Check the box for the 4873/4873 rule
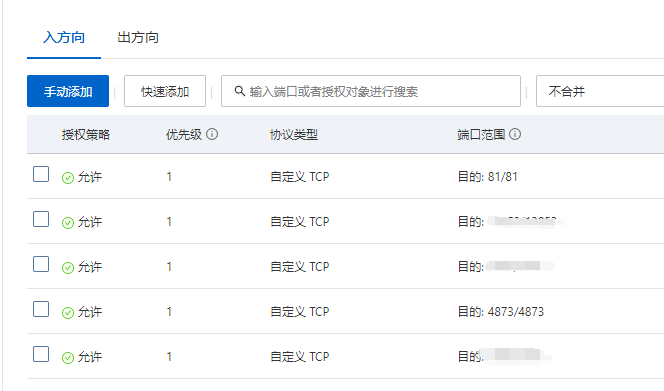664x391 pixels. 41,309
